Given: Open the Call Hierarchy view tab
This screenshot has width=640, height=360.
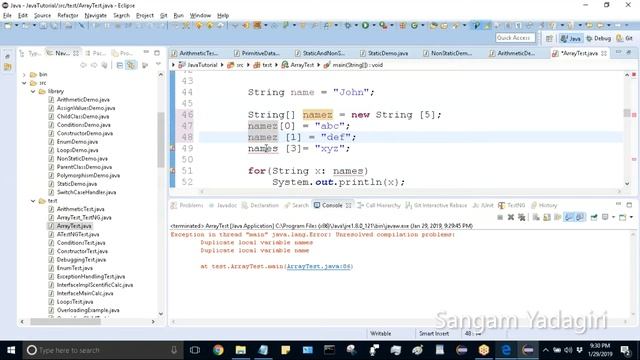Looking at the screenshot, I should [379, 205].
